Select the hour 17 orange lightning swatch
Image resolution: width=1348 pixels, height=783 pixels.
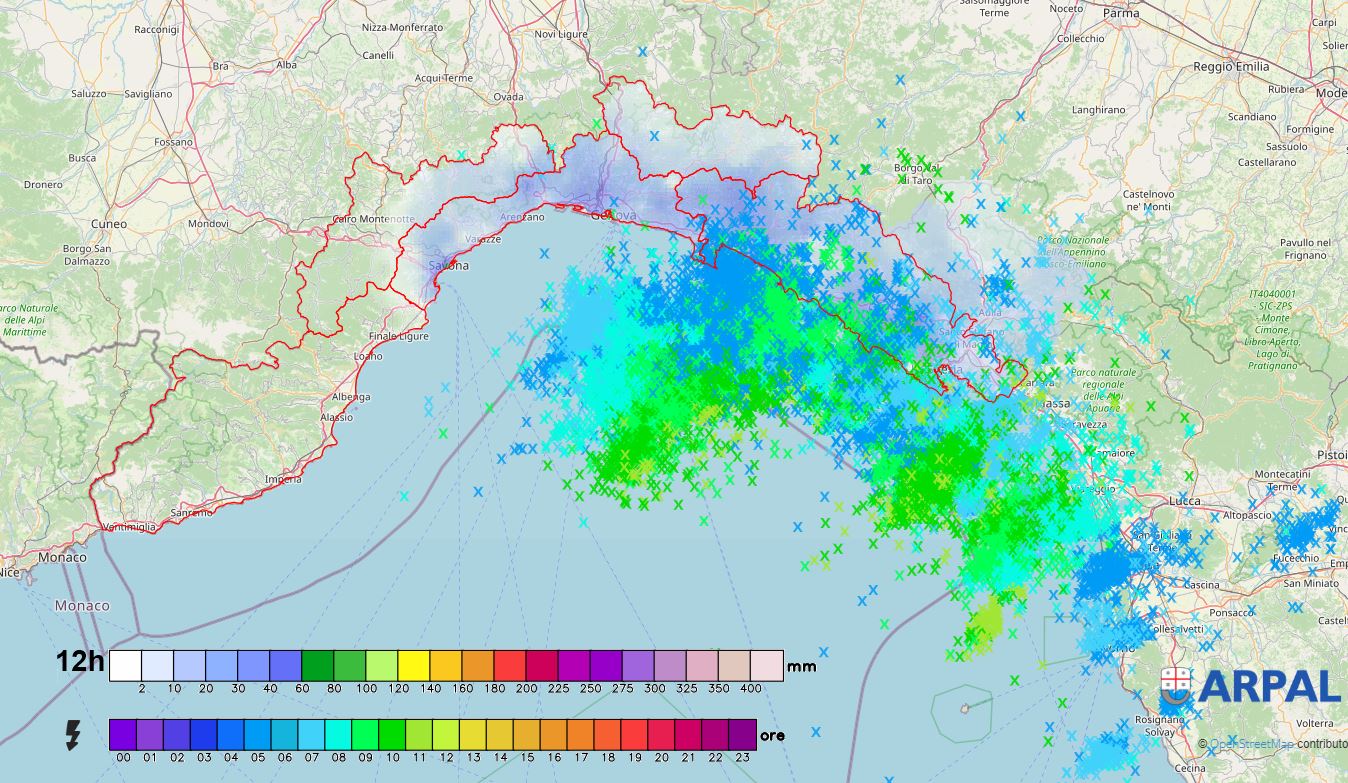coord(582,735)
